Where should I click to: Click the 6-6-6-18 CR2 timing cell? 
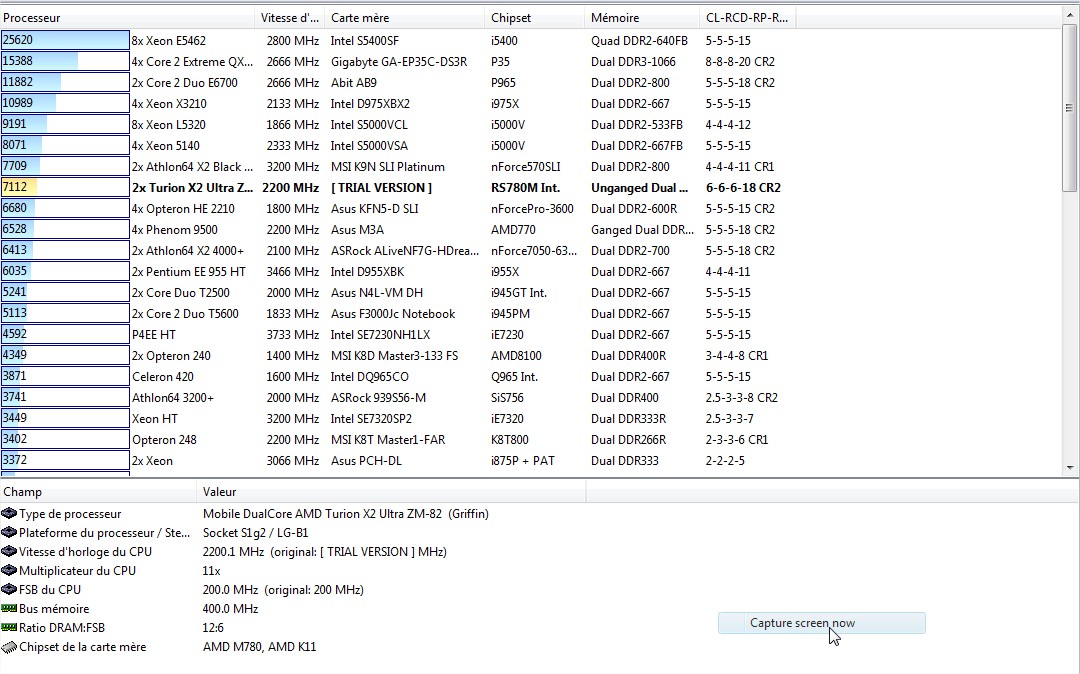tap(743, 188)
